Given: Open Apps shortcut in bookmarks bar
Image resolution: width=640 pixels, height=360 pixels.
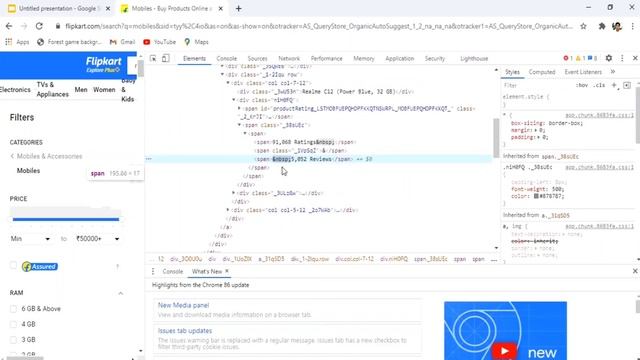Looking at the screenshot, I should pyautogui.click(x=17, y=42).
